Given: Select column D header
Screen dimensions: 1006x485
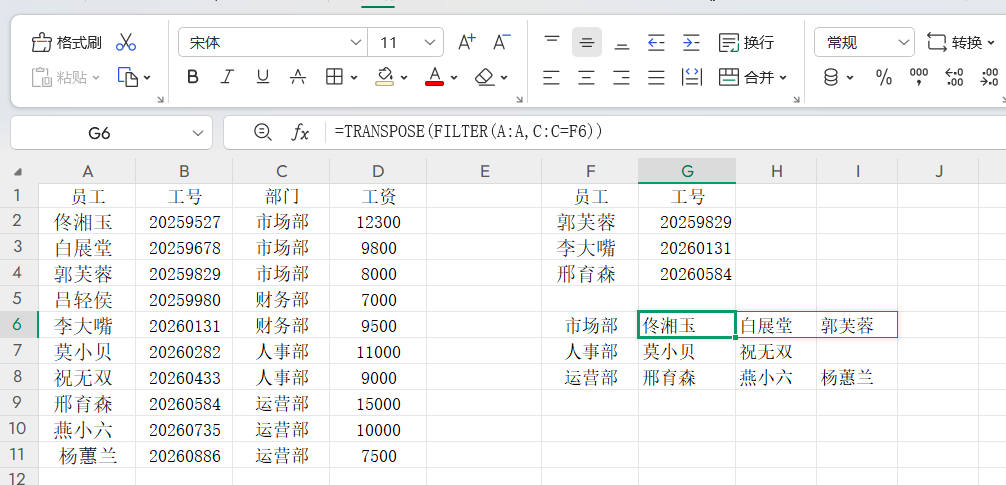Looking at the screenshot, I should [377, 171].
